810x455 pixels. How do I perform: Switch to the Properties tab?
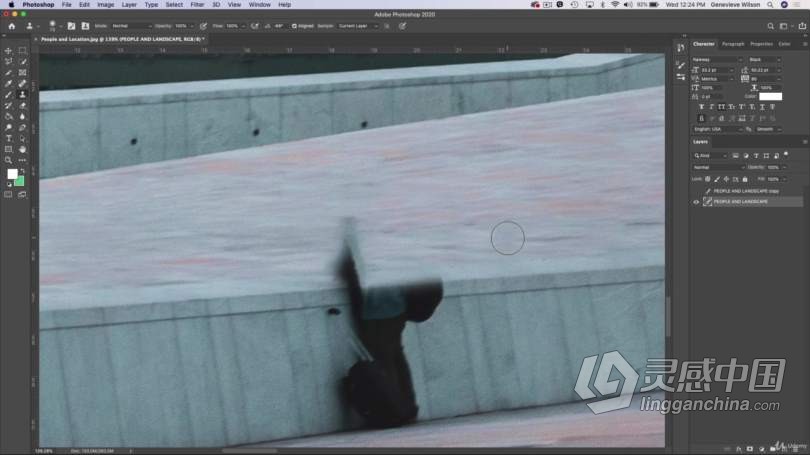point(761,44)
